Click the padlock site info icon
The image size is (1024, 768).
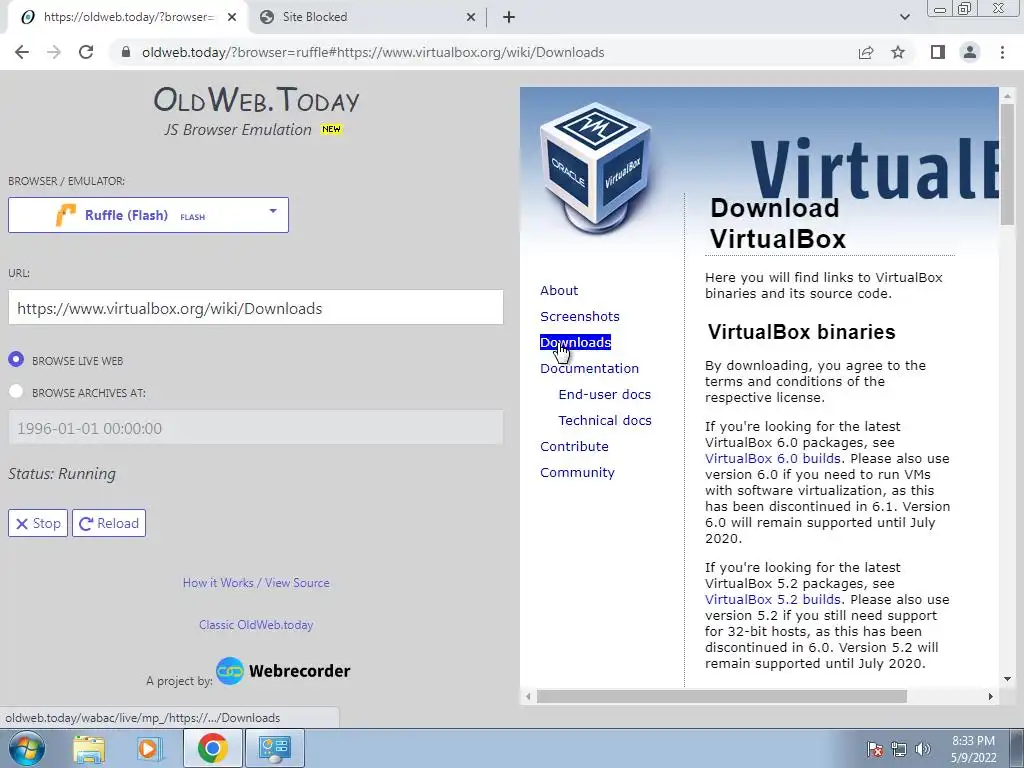(126, 52)
